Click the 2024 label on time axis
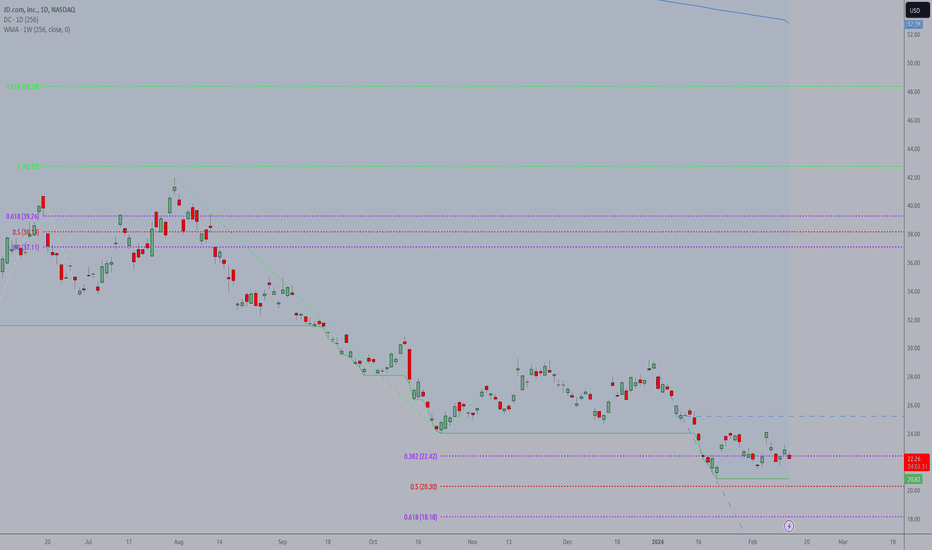932x550 pixels. click(x=657, y=542)
